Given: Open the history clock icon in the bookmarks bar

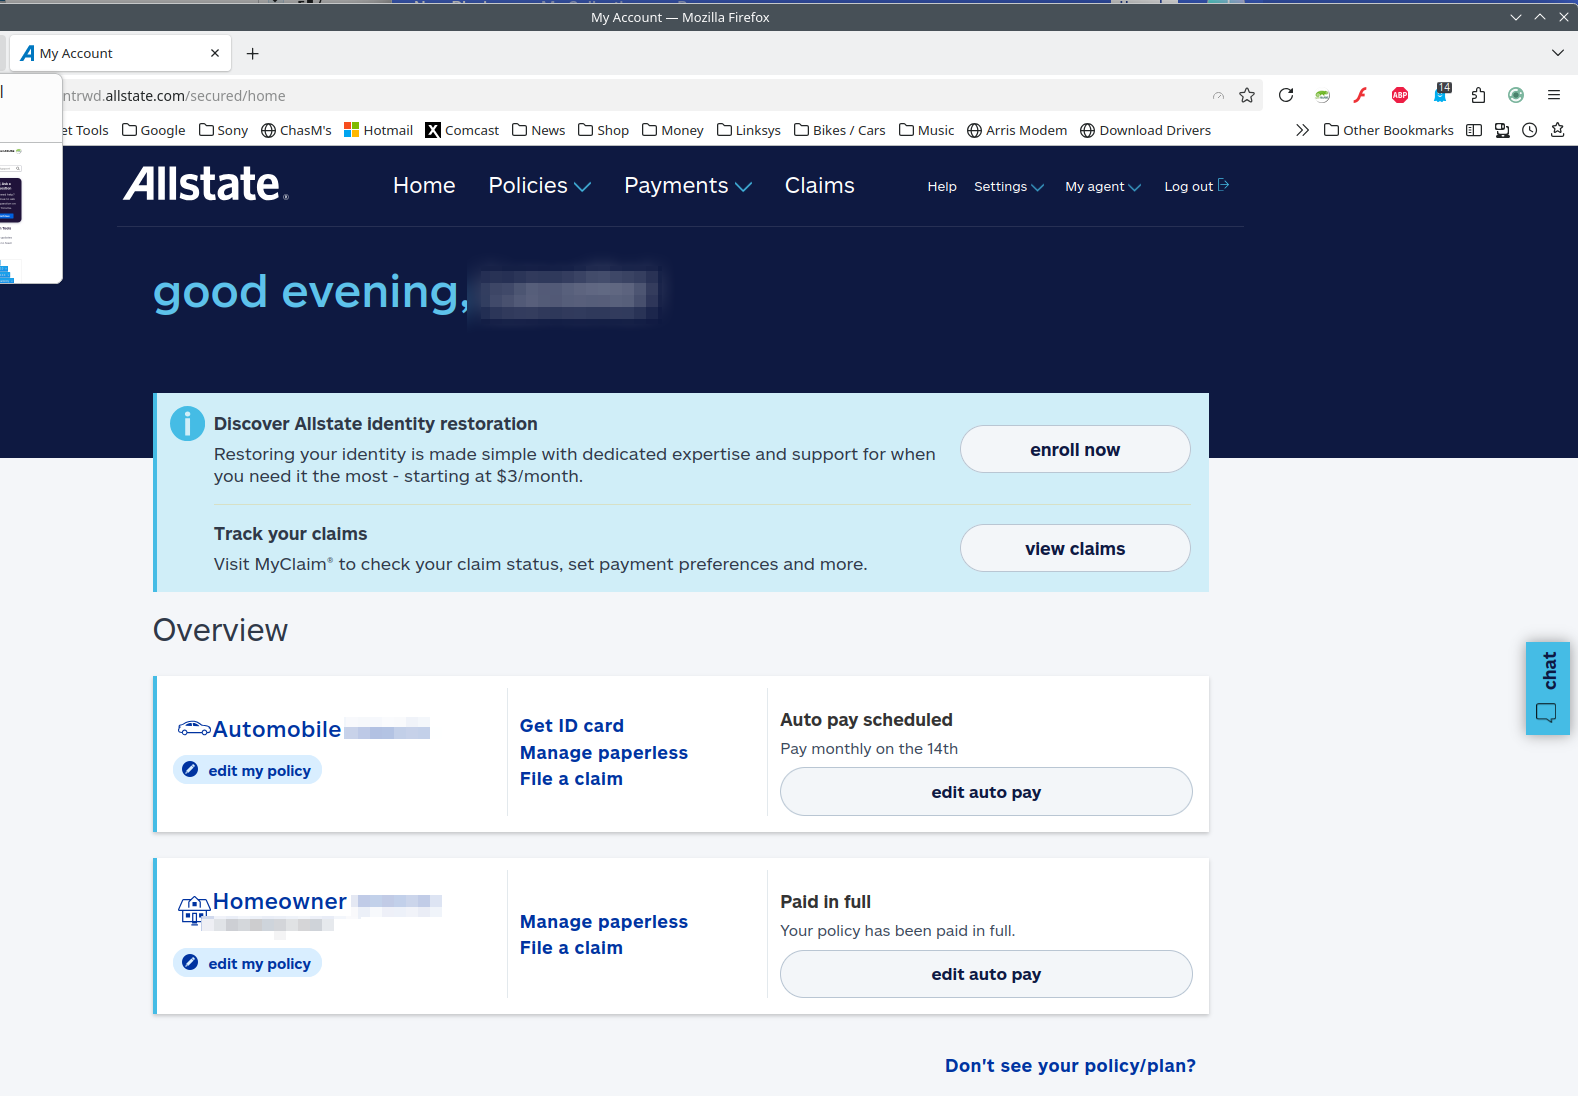Looking at the screenshot, I should tap(1530, 130).
